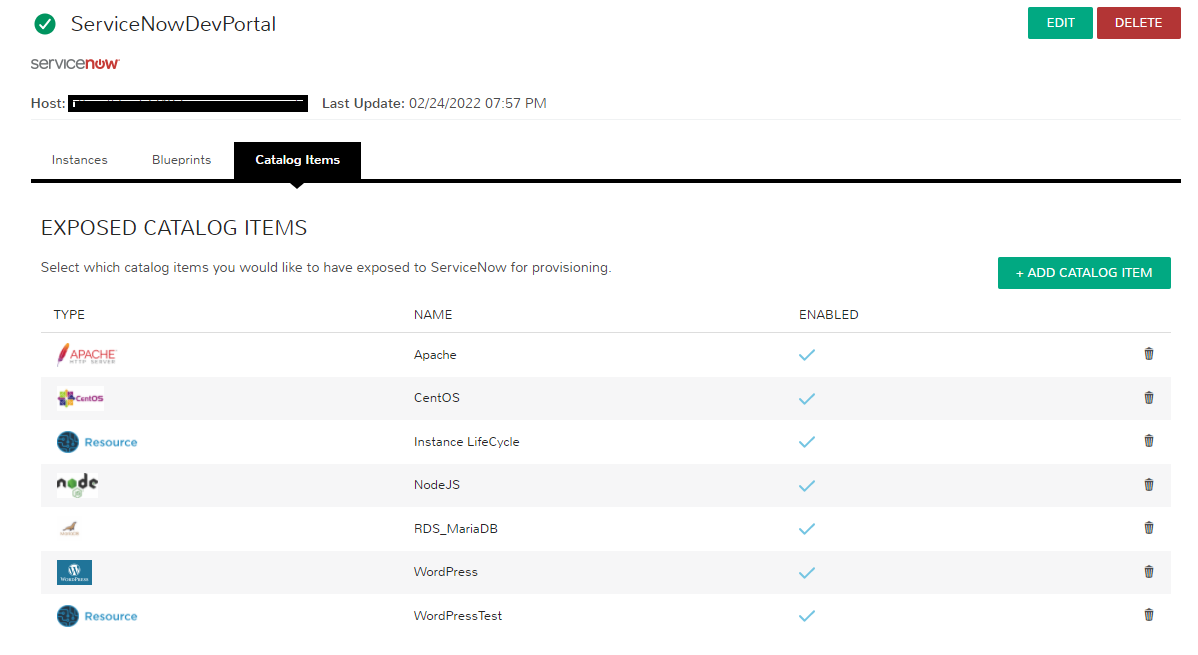The height and width of the screenshot is (655, 1198).
Task: Click the NodeJS logo in type column
Action: tap(77, 485)
